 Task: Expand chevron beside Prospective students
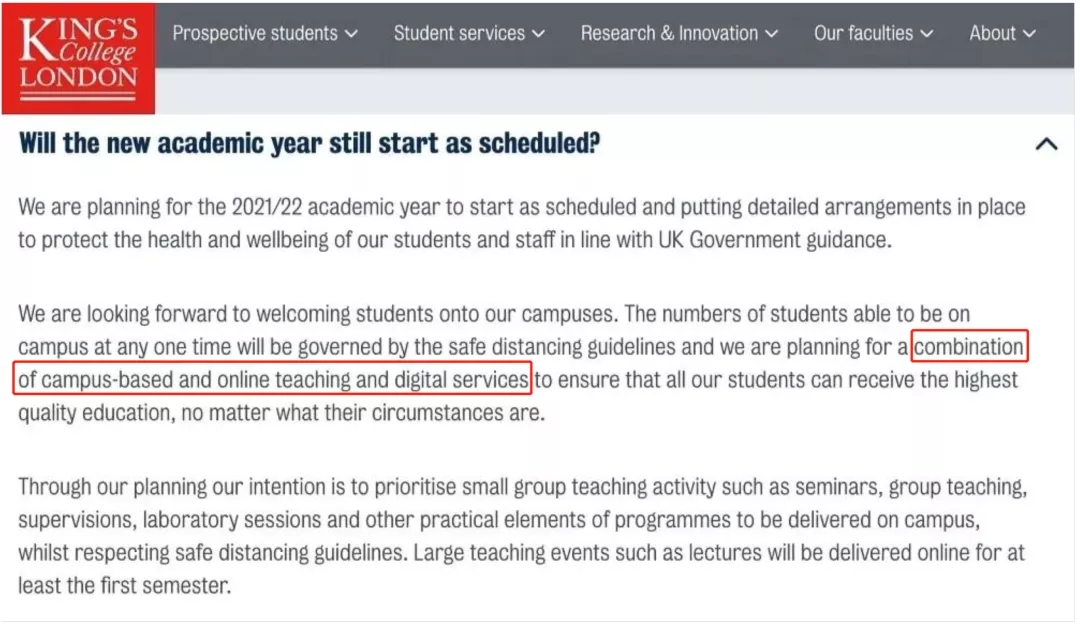coord(351,34)
